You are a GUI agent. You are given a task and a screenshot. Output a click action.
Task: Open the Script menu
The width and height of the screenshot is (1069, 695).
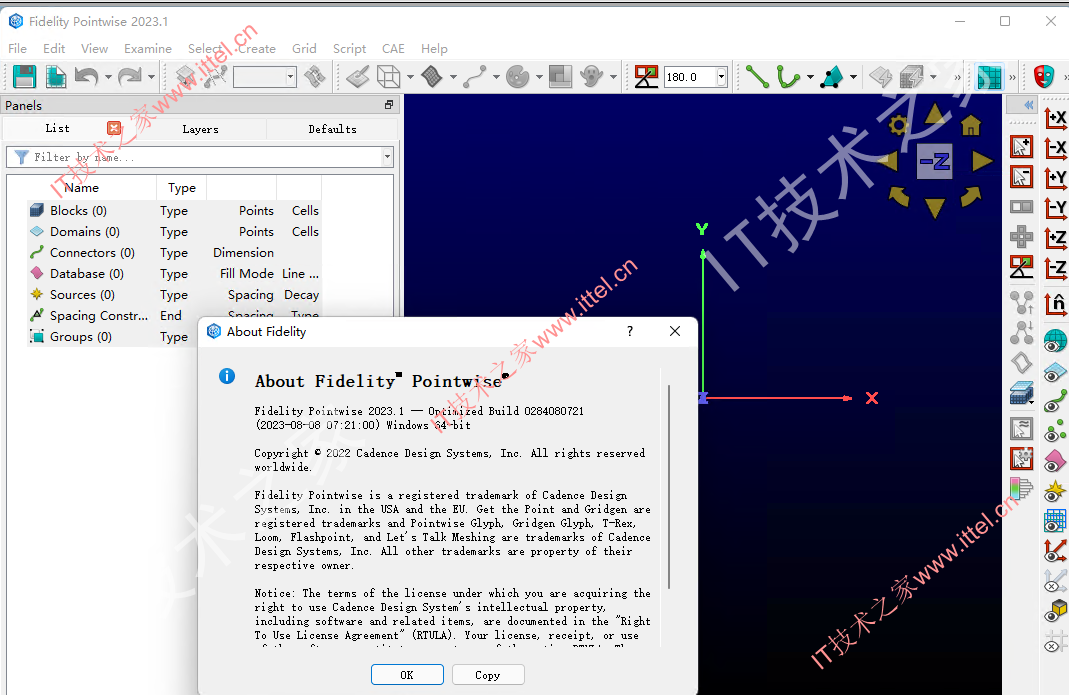click(349, 48)
